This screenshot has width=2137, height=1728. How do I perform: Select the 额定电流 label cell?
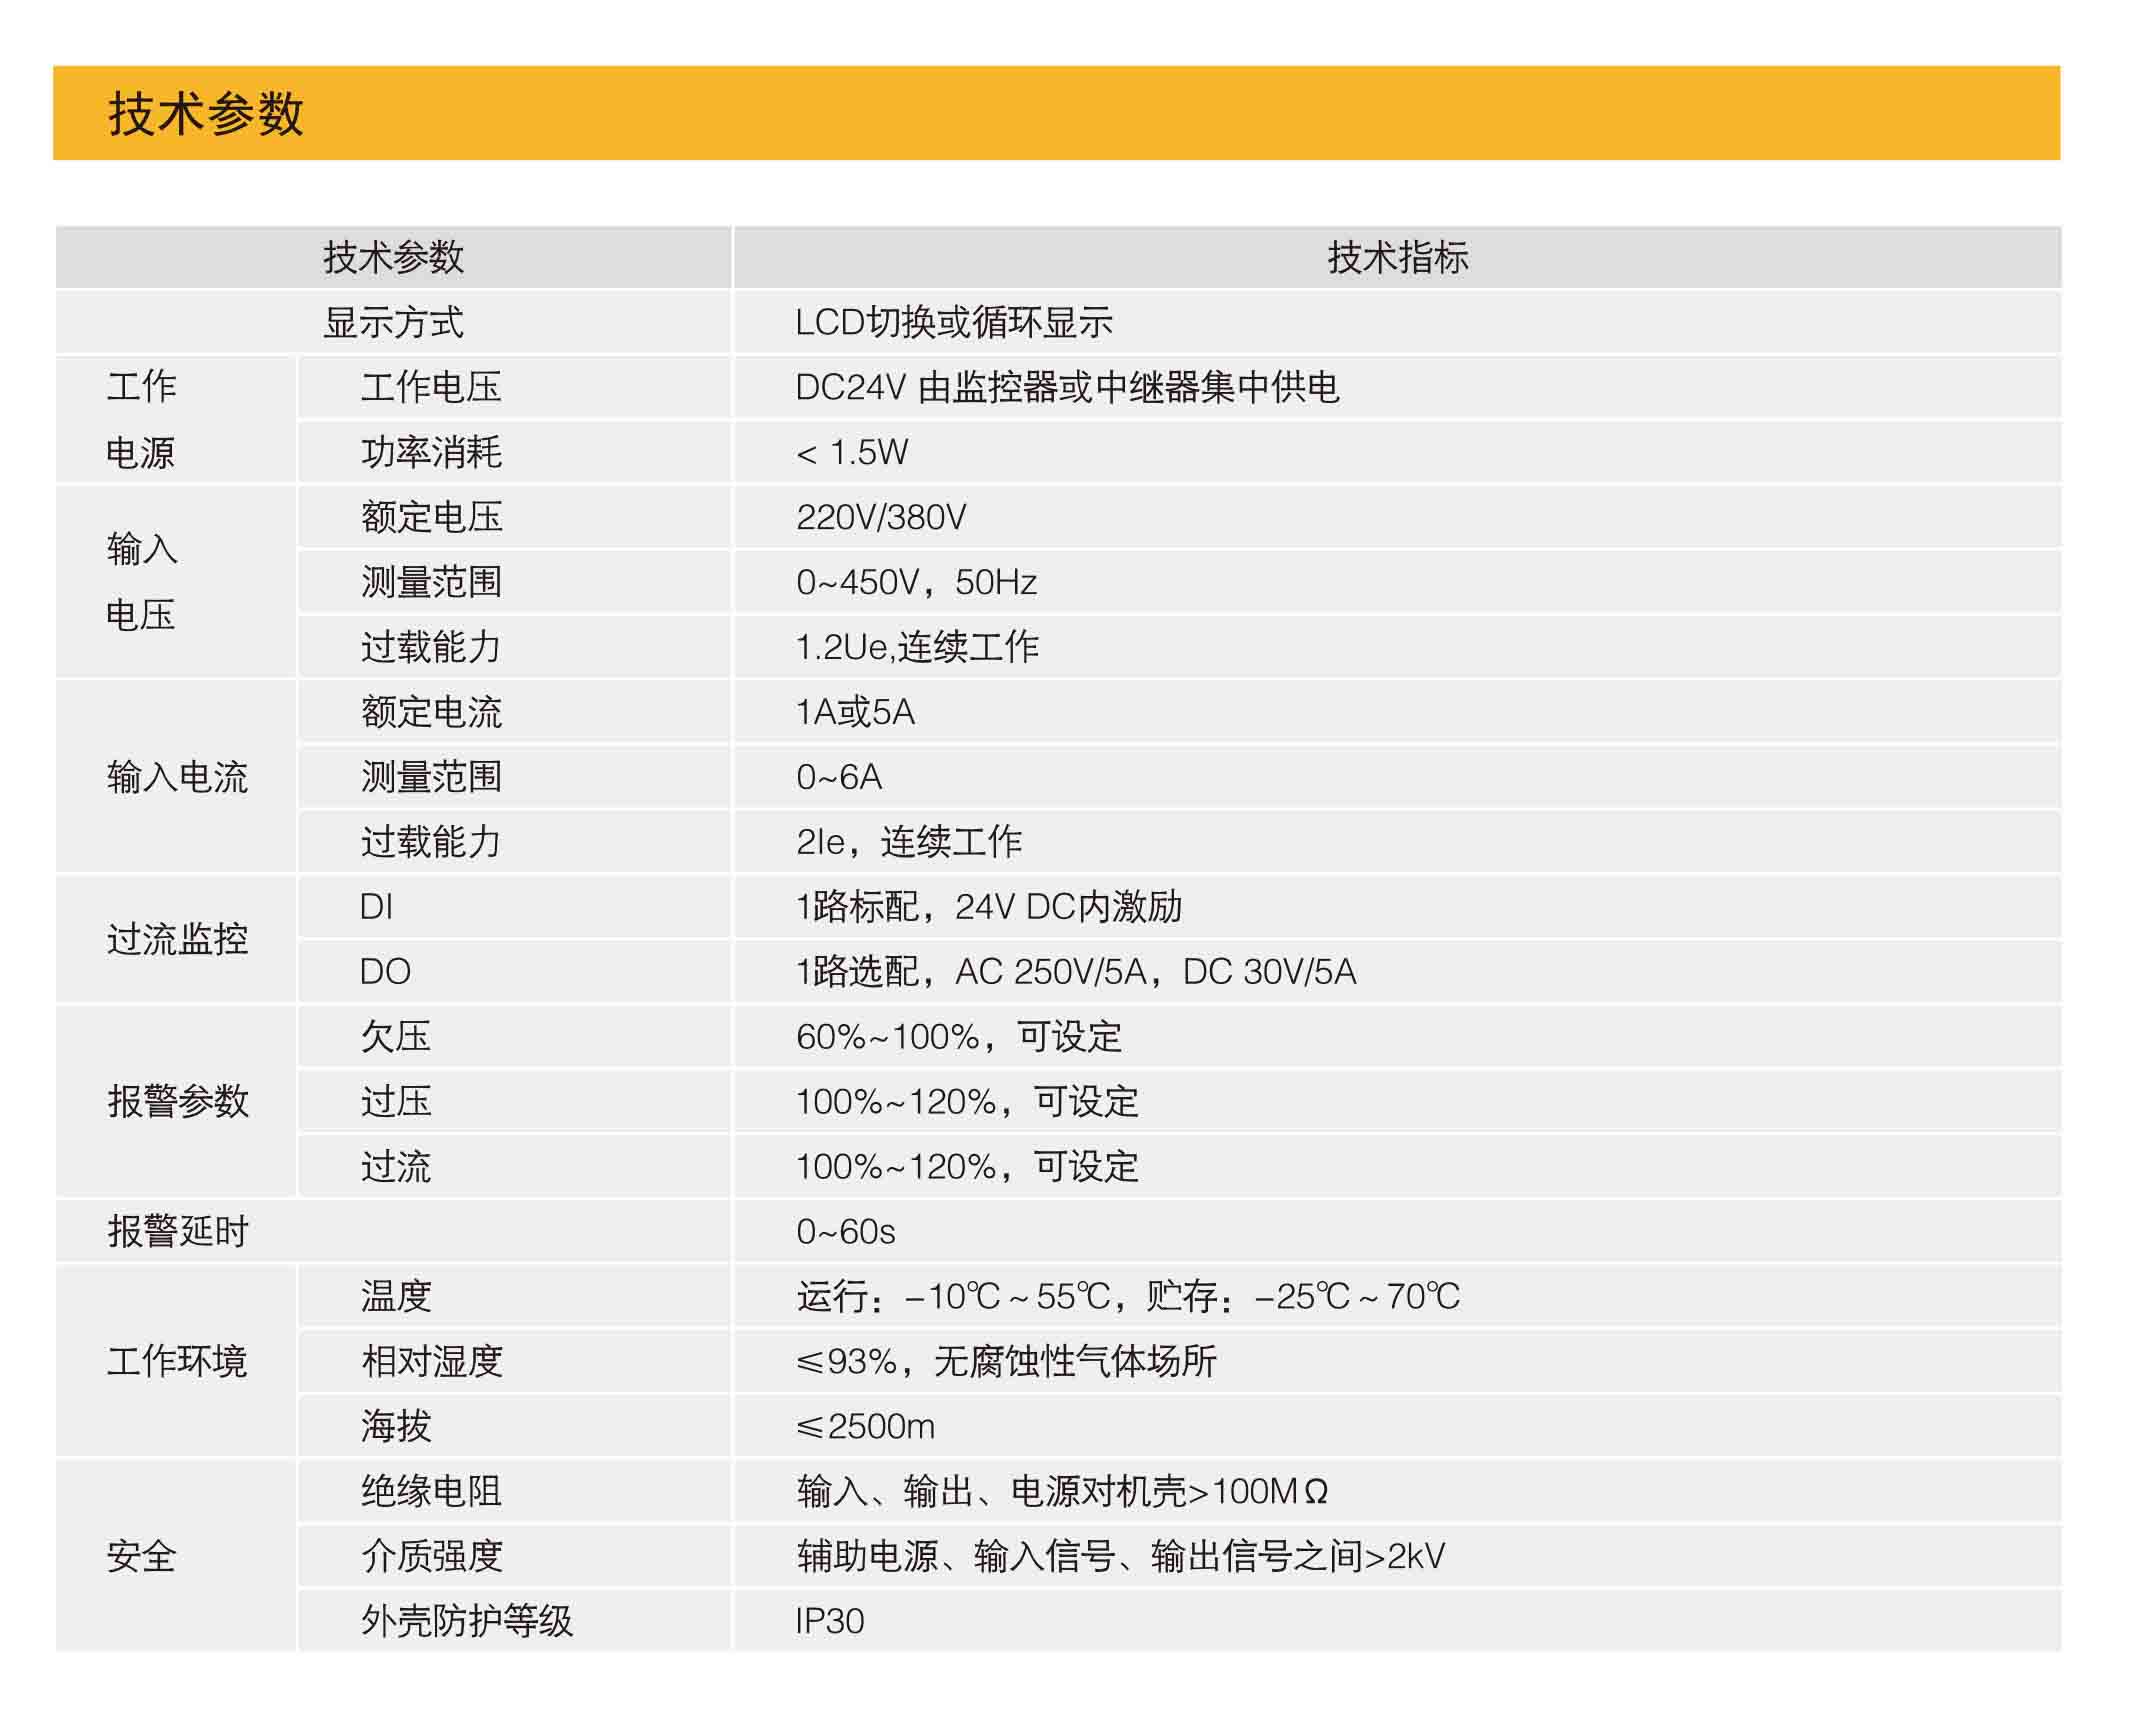coord(431,712)
